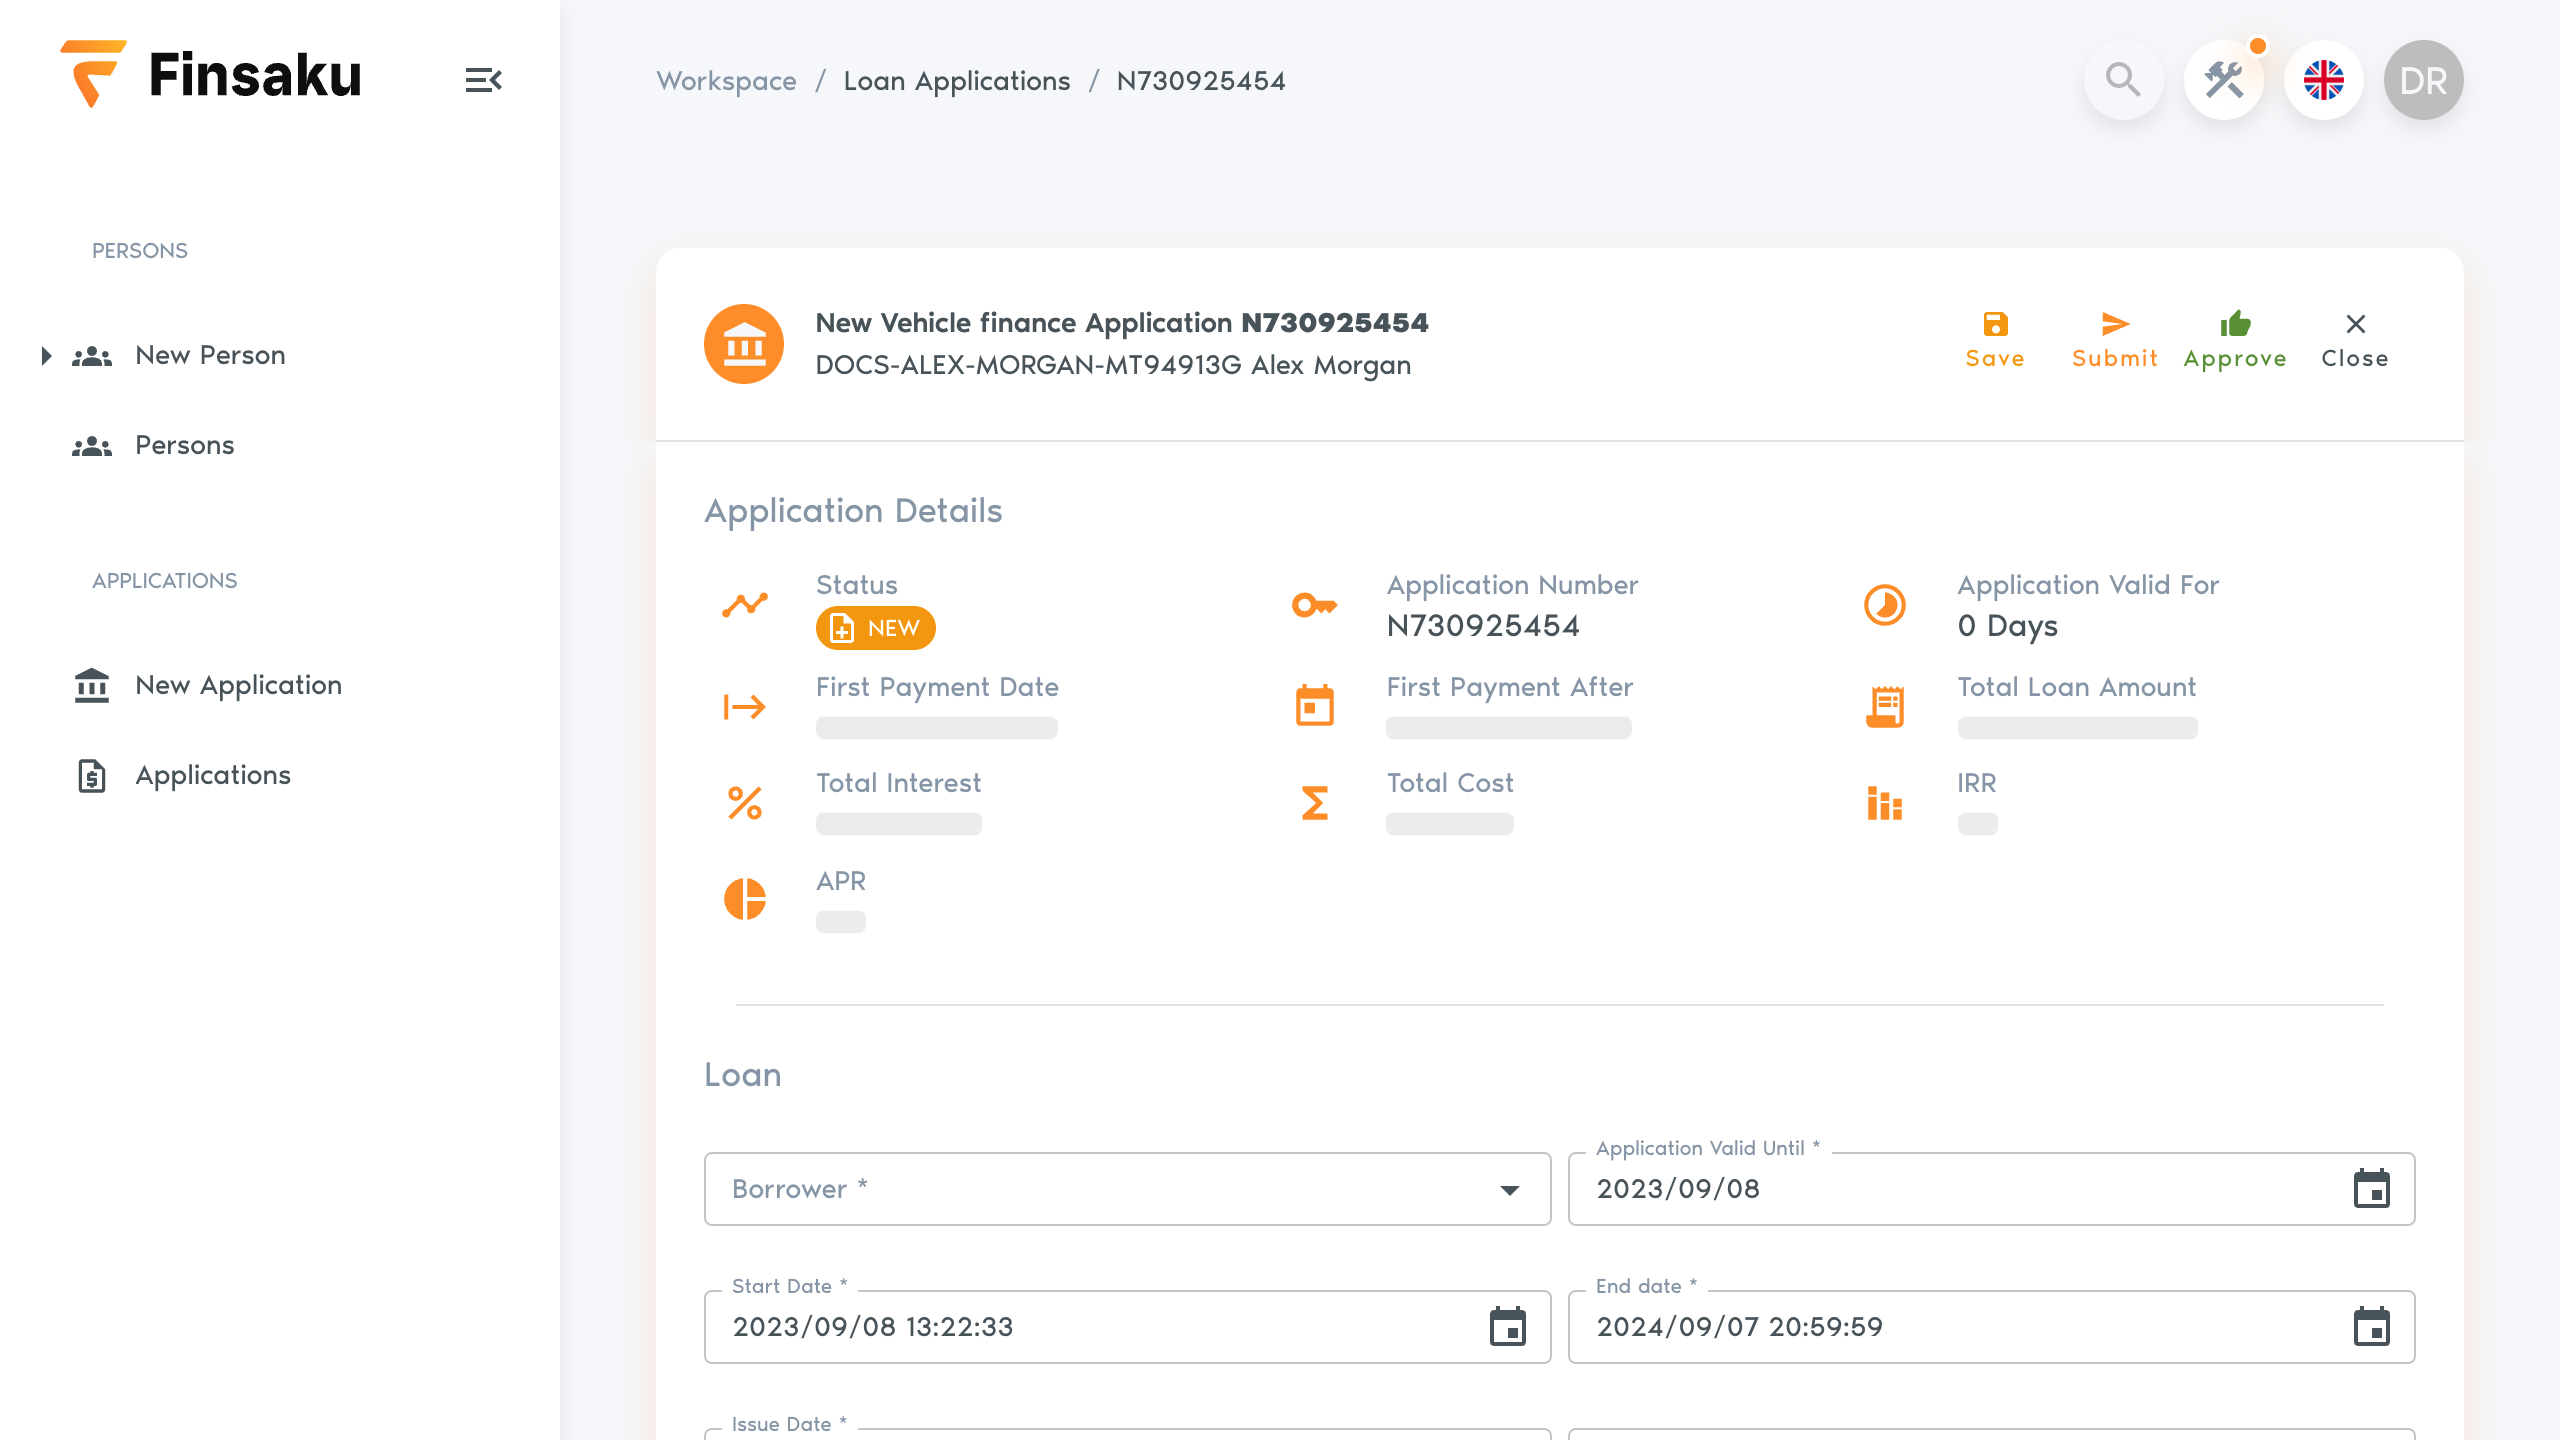Collapse the sidebar menu icon
2560x1440 pixels.
click(x=483, y=80)
